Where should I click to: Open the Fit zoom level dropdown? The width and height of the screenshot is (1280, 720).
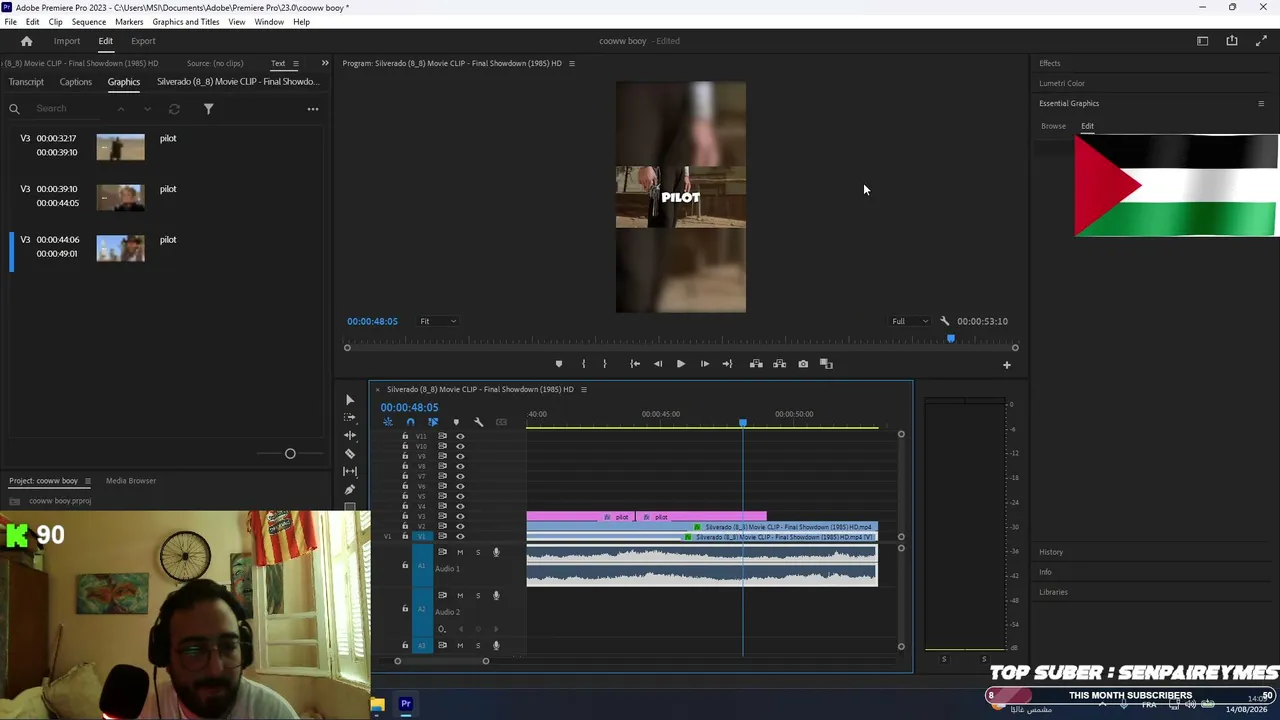pos(438,321)
